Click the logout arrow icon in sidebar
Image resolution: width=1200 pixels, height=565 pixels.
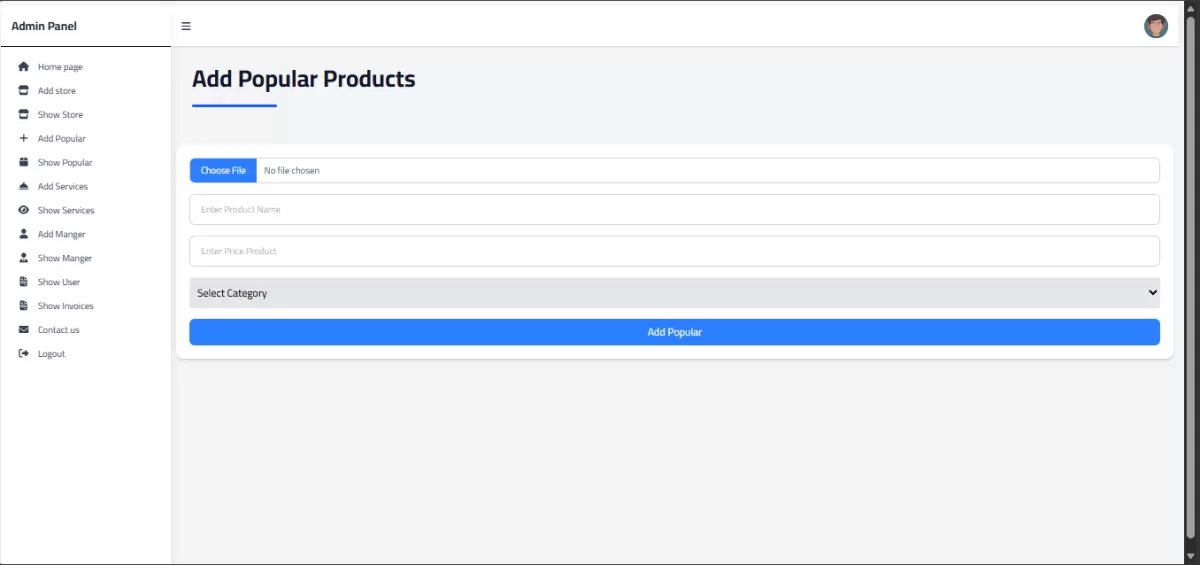point(24,354)
